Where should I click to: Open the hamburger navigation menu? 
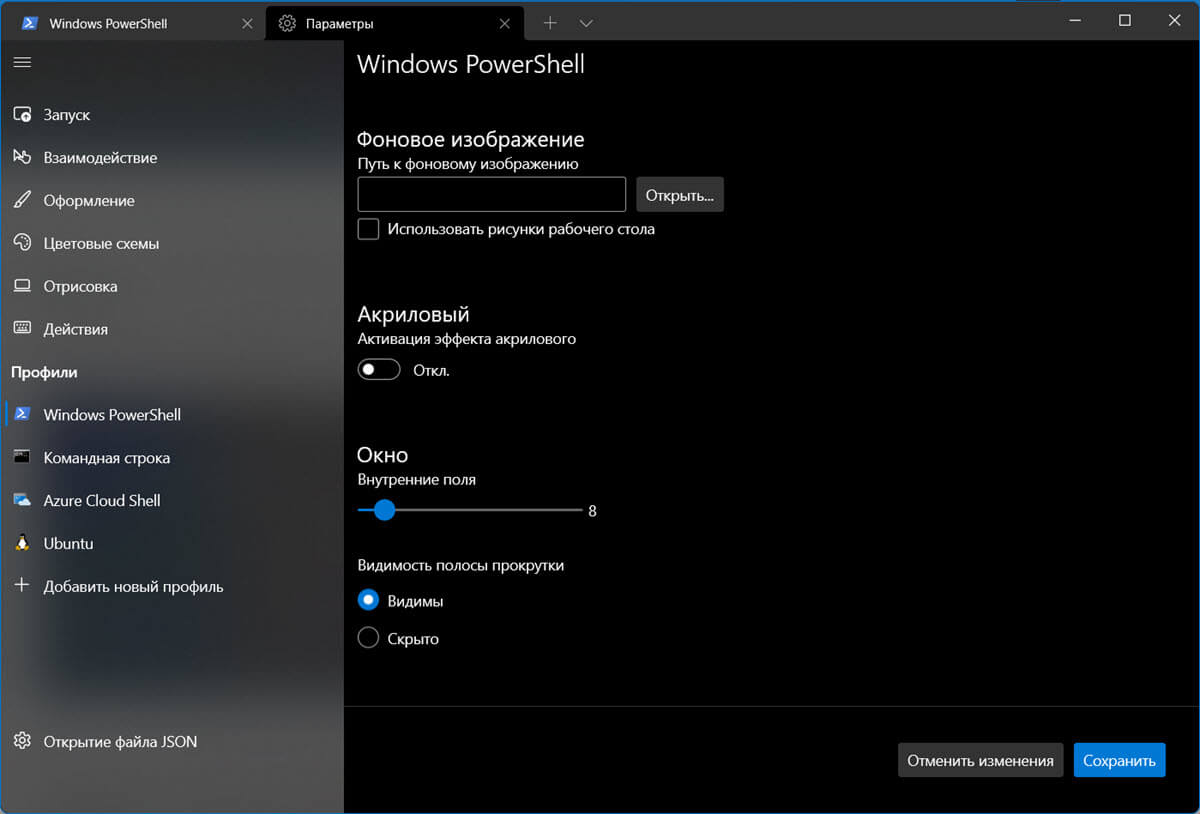point(22,62)
